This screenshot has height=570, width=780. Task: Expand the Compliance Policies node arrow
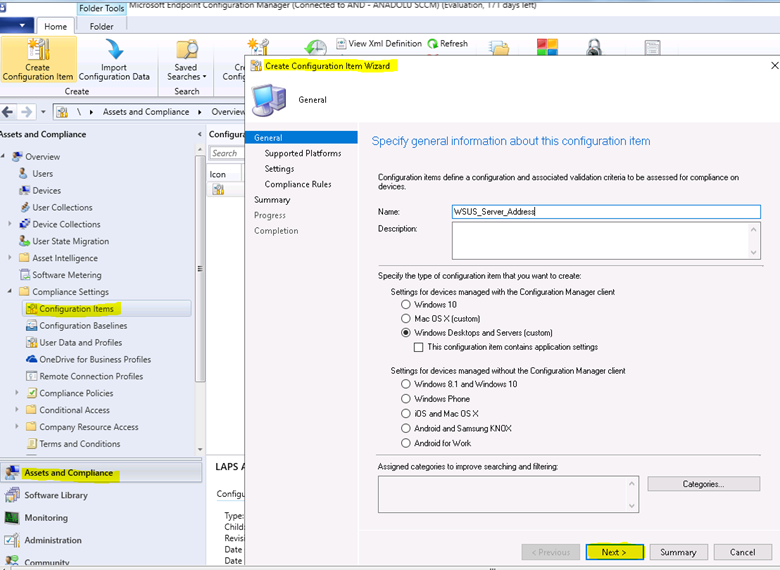16,393
